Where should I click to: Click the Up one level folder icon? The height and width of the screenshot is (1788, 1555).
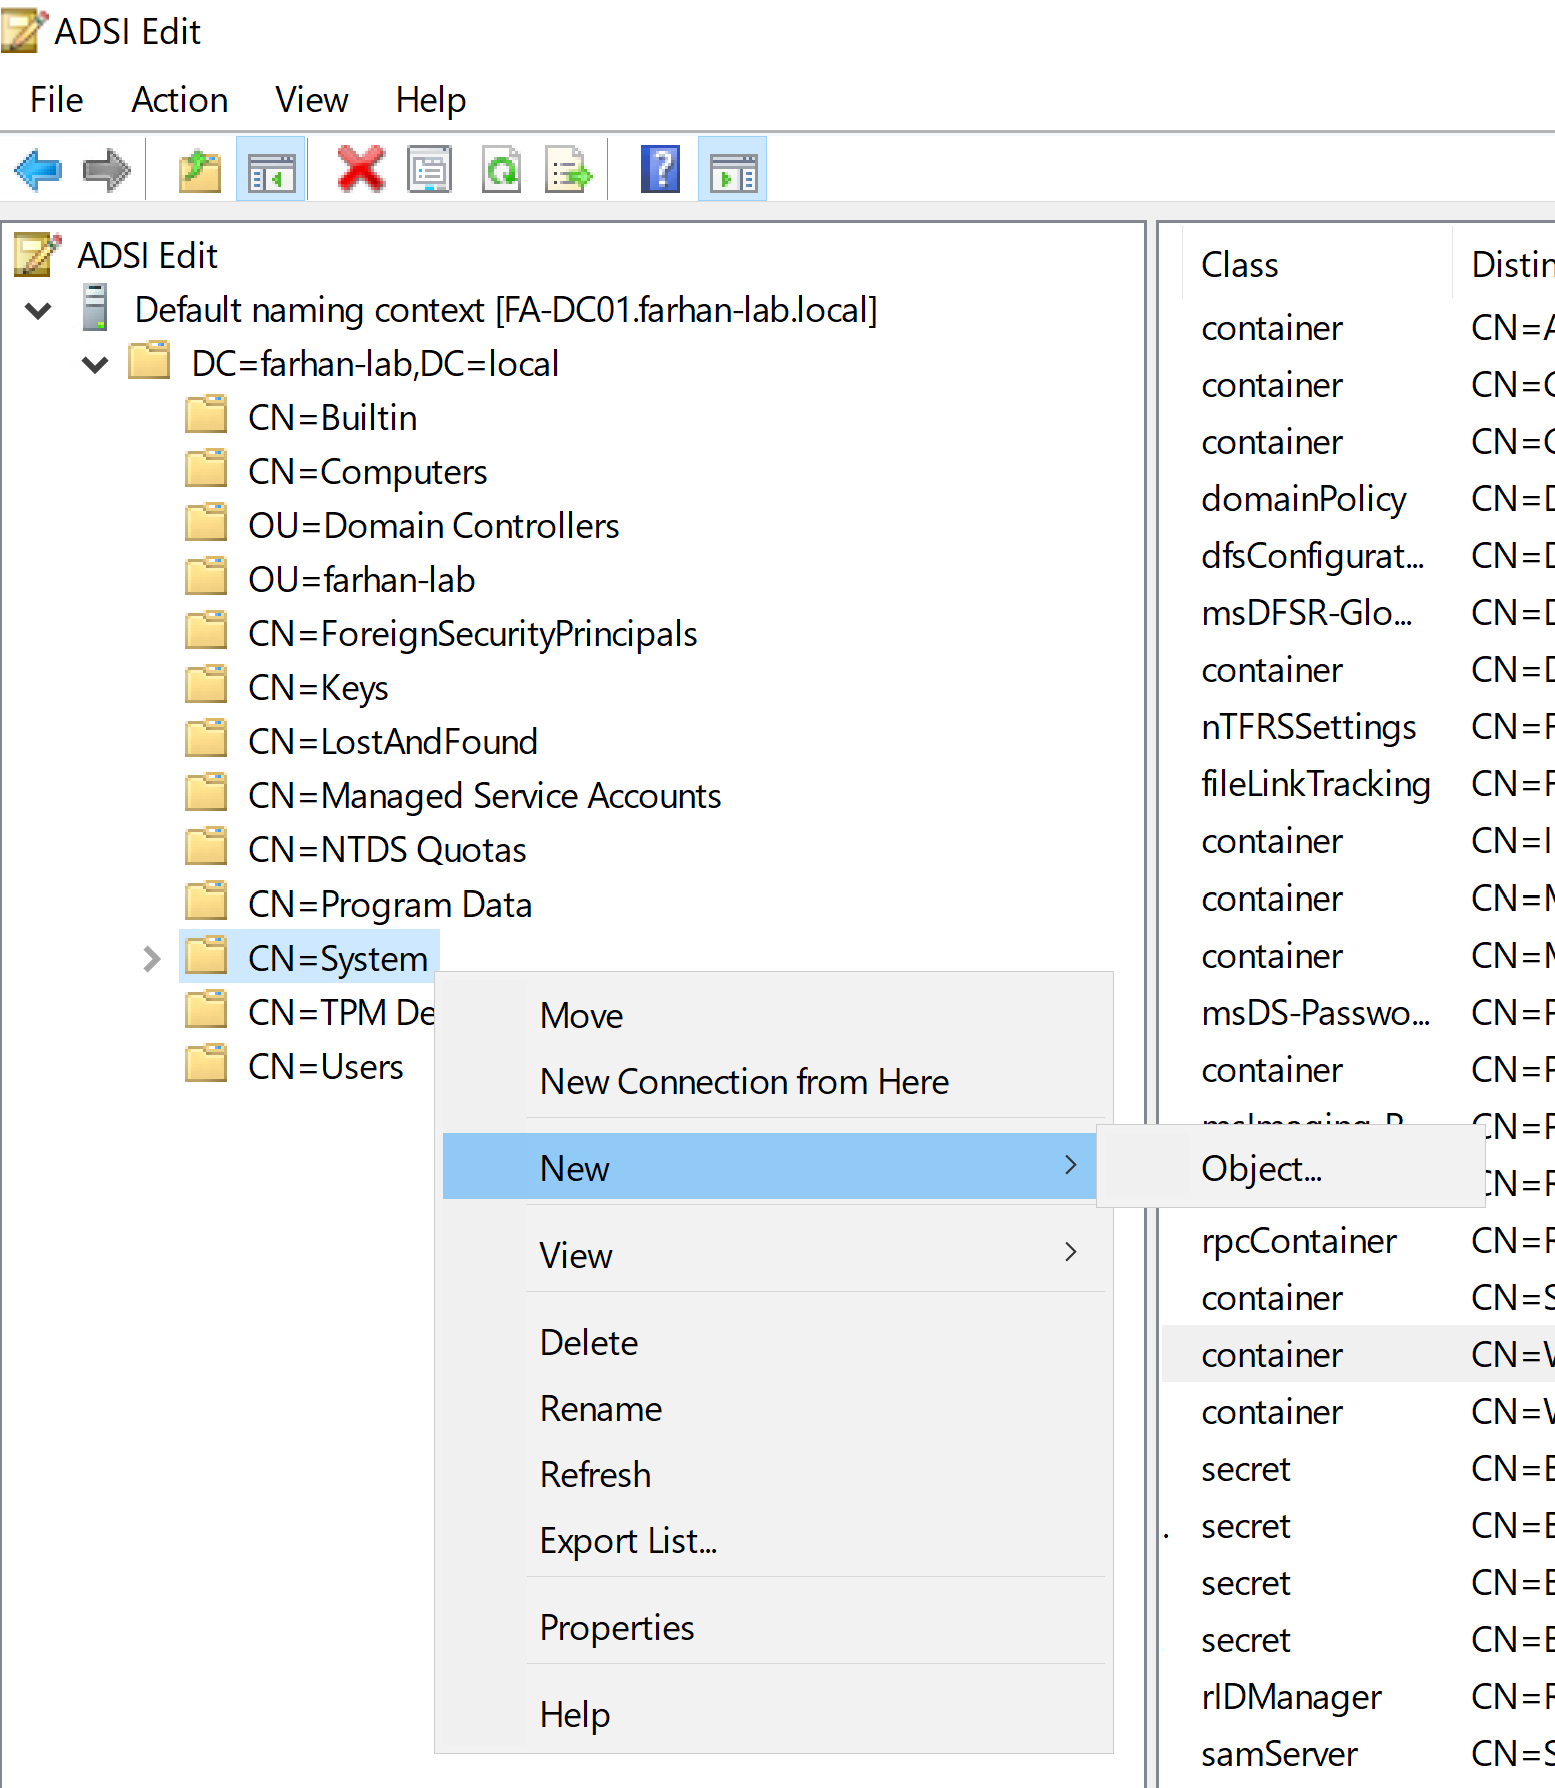200,170
